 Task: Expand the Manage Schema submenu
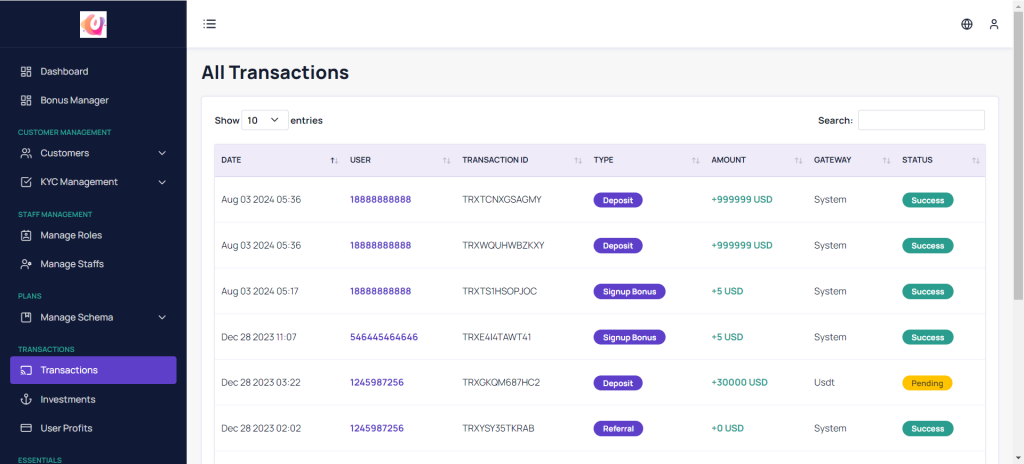(162, 317)
